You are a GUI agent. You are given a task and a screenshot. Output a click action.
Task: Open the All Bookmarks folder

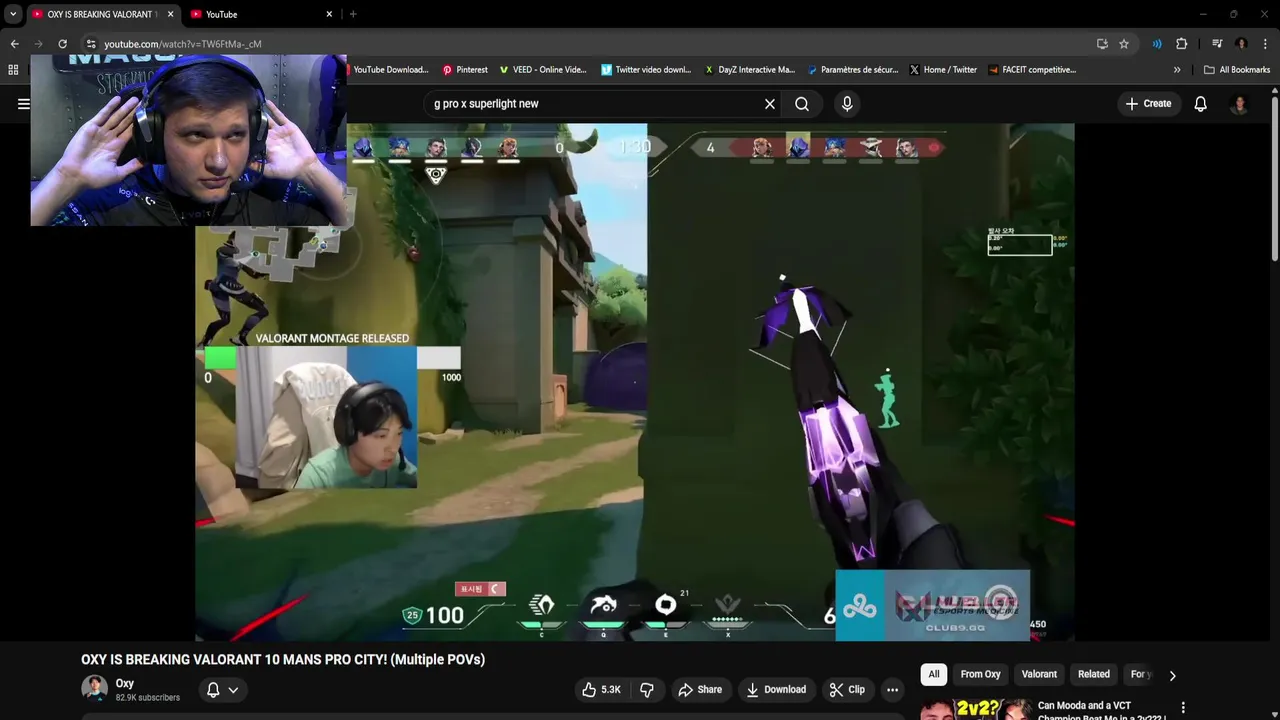[x=1237, y=70]
